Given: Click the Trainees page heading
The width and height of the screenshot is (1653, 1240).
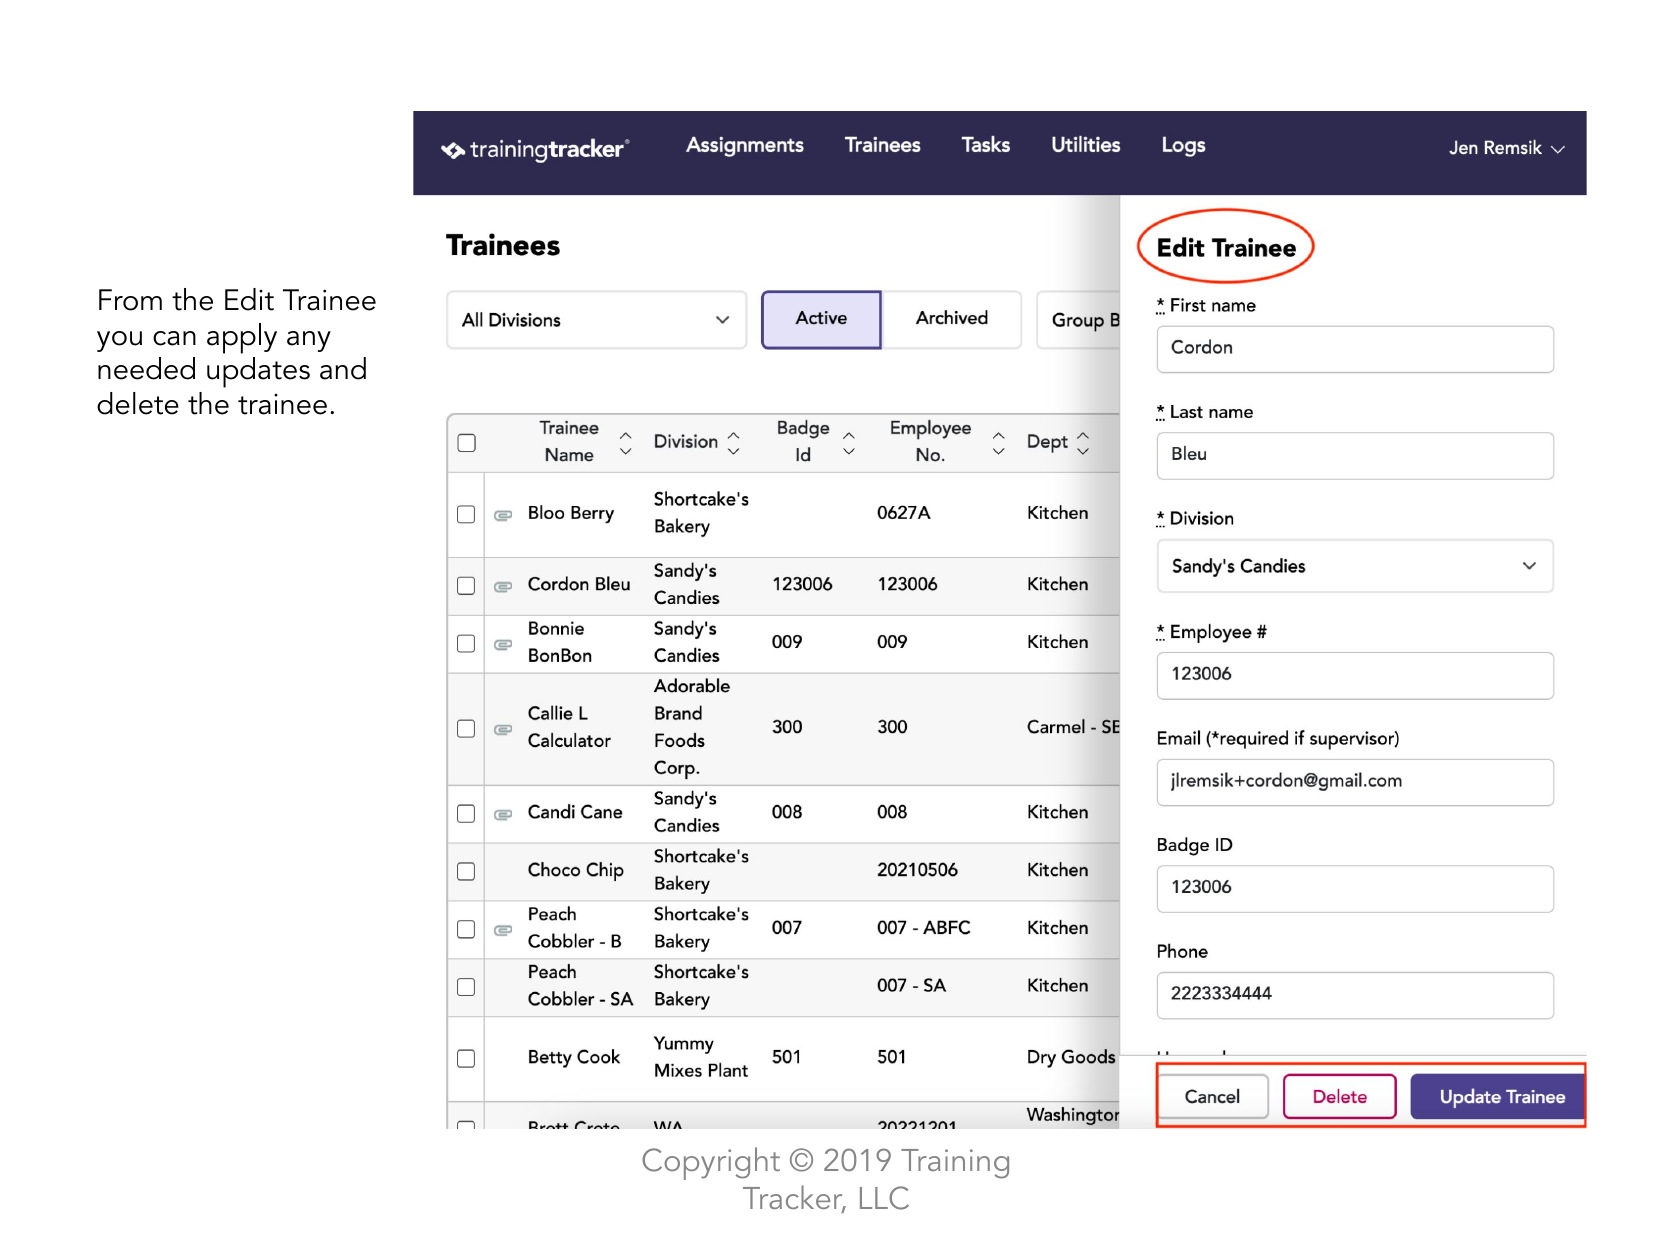Looking at the screenshot, I should [503, 246].
